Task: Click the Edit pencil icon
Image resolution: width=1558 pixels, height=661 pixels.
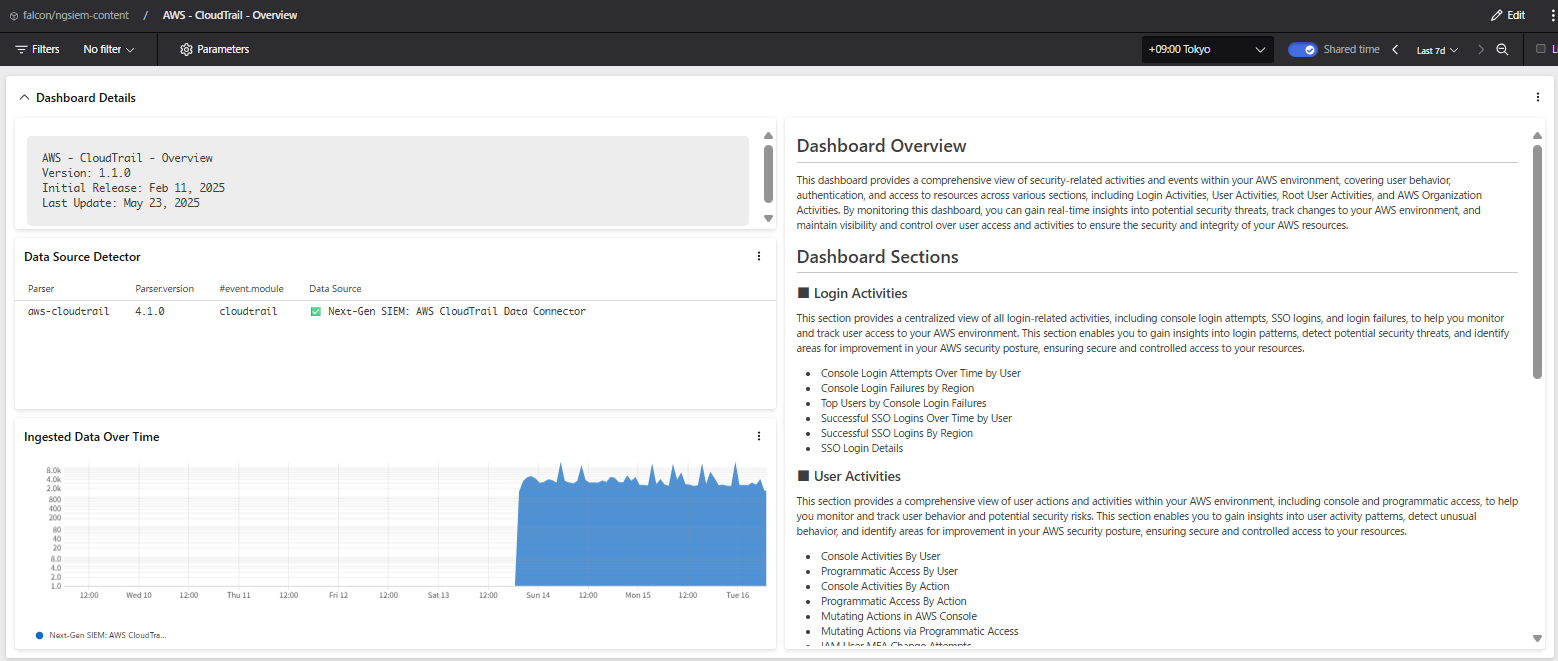Action: click(1497, 15)
